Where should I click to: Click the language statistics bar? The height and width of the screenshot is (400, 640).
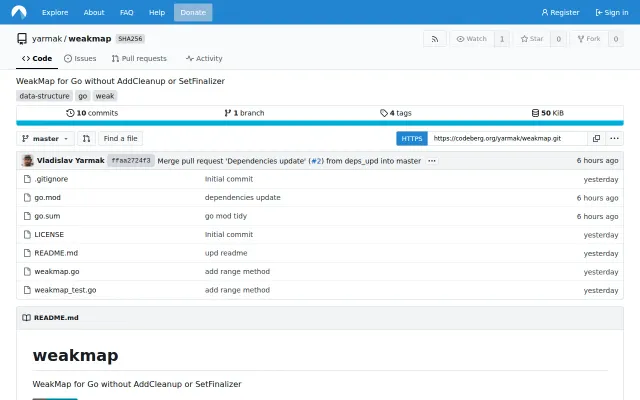pyautogui.click(x=320, y=123)
